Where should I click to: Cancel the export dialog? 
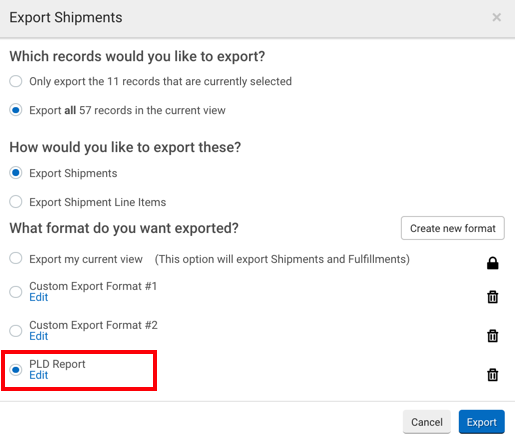click(427, 422)
